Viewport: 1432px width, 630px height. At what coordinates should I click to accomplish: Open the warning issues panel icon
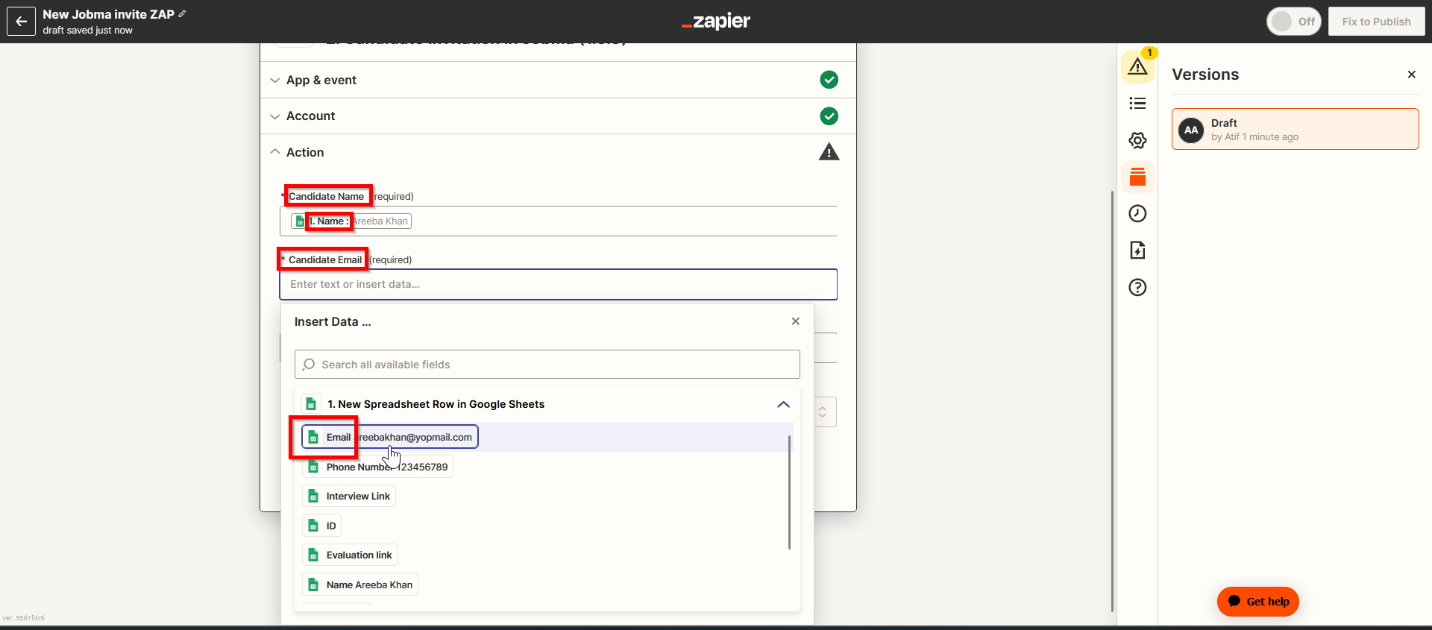1137,66
